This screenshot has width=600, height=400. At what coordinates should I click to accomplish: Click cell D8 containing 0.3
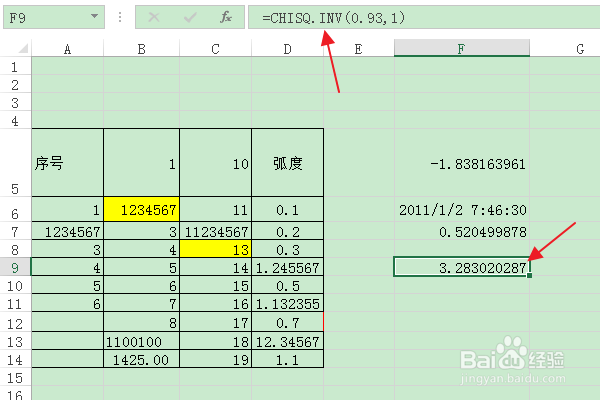[287, 249]
